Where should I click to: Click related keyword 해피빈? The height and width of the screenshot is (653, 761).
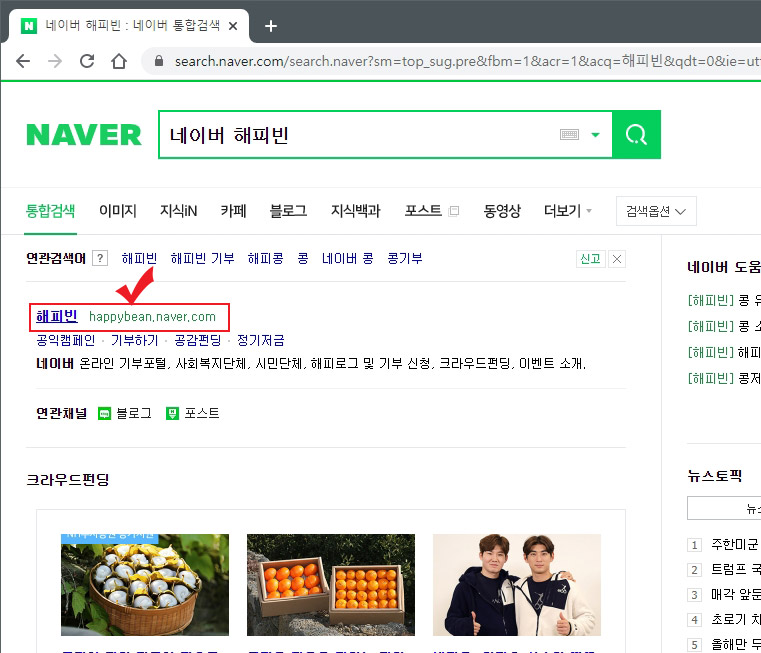[139, 258]
